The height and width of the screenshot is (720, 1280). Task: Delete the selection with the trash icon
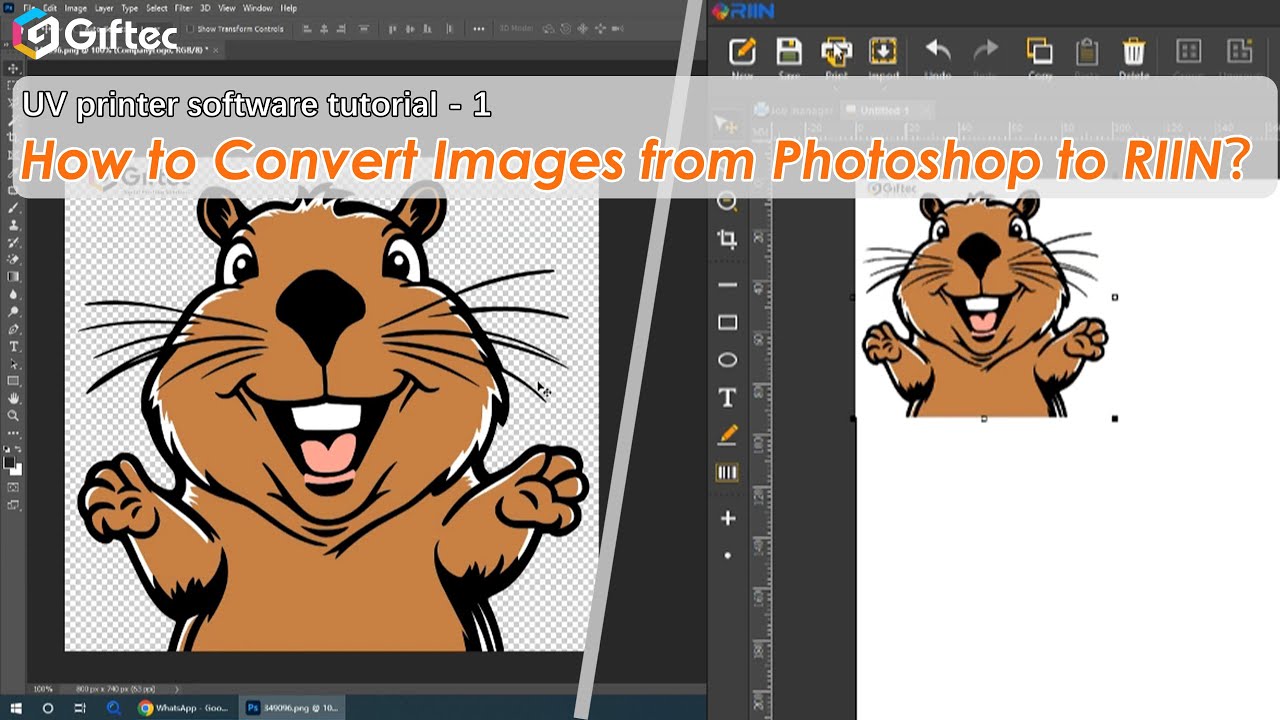coord(1133,52)
